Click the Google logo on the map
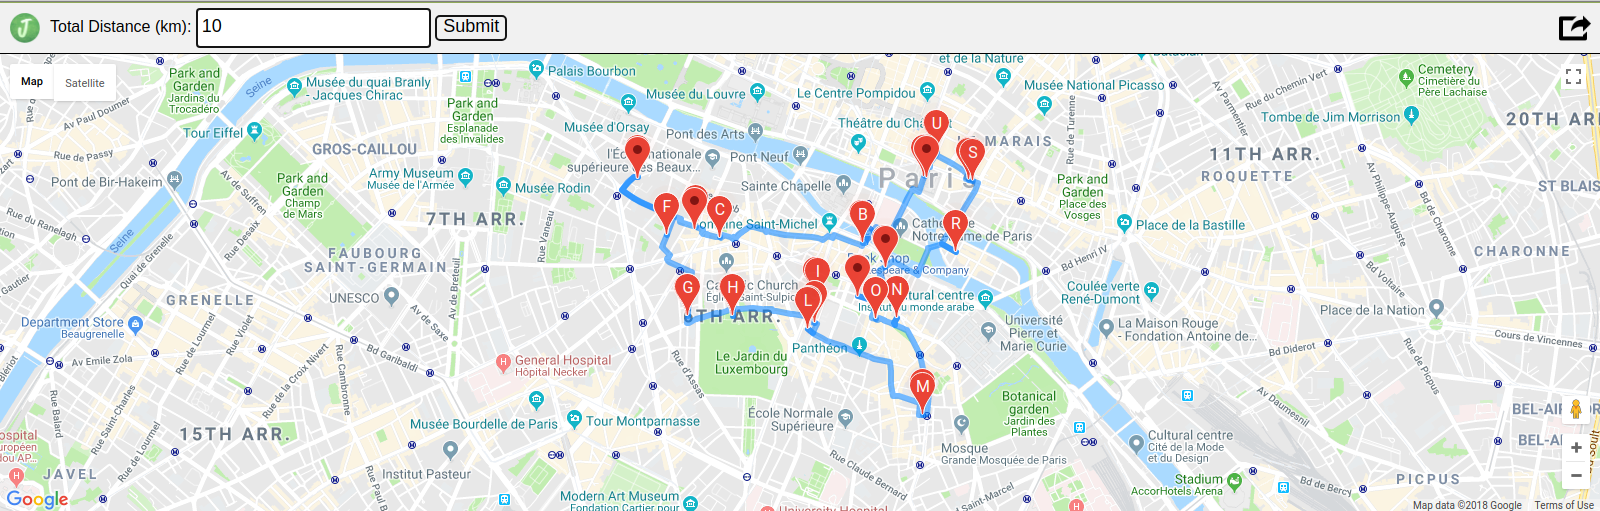The width and height of the screenshot is (1600, 511). click(38, 498)
